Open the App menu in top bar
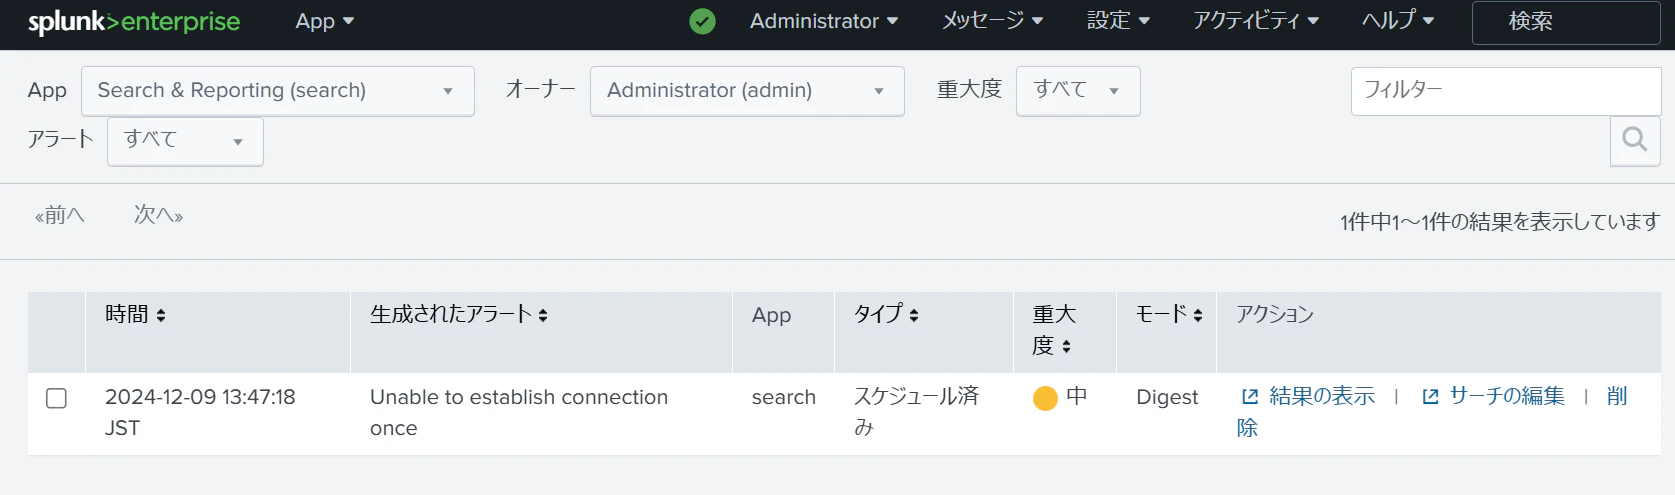Screen dimensions: 1675x495 [325, 21]
